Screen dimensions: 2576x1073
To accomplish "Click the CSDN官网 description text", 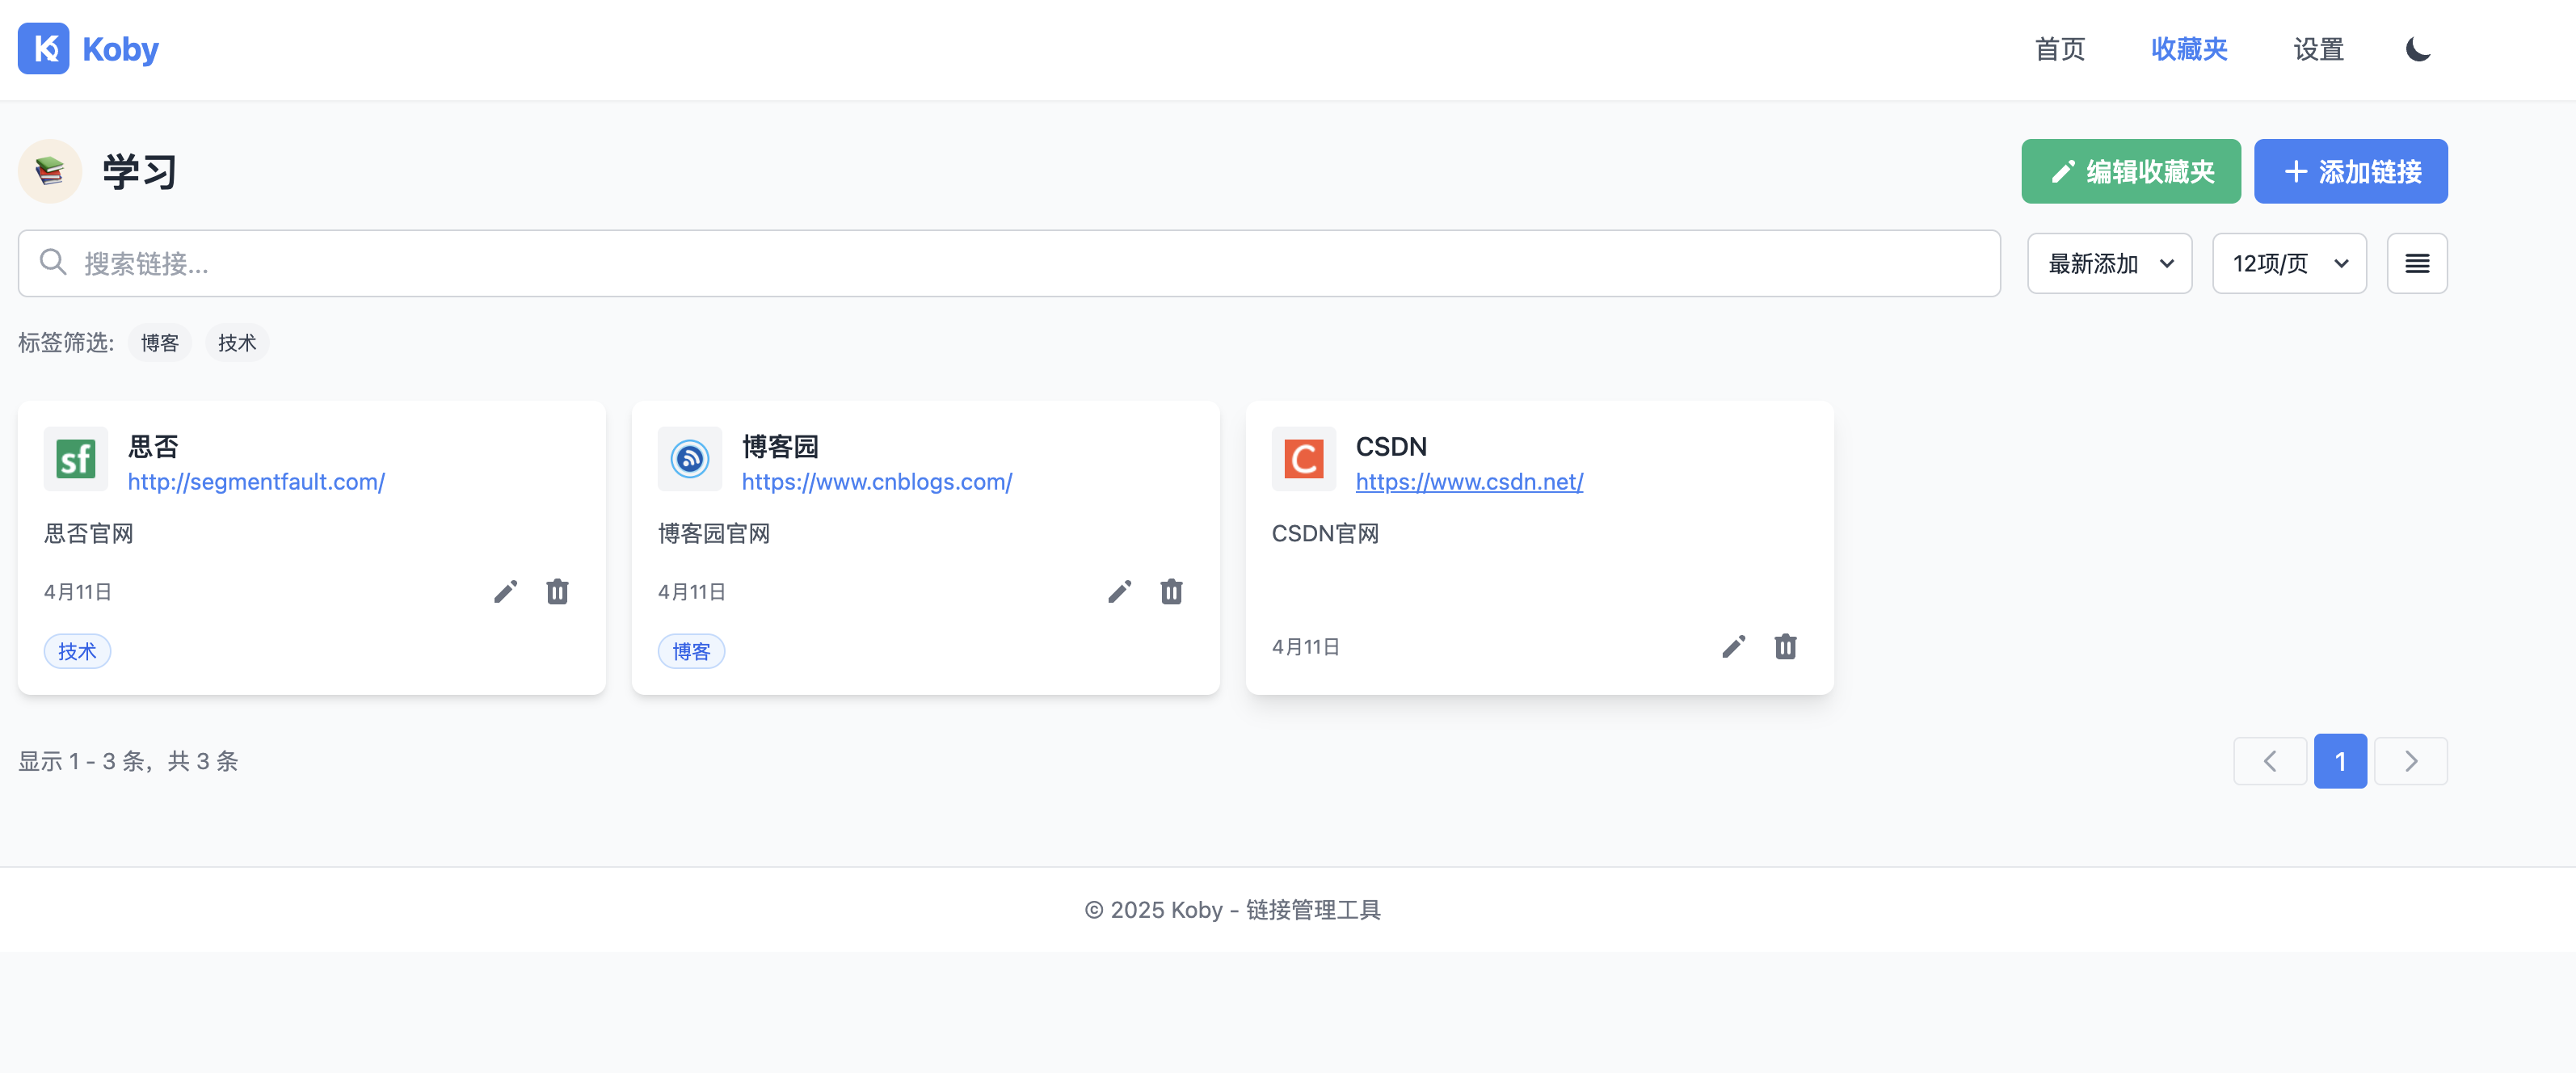I will tap(1325, 533).
